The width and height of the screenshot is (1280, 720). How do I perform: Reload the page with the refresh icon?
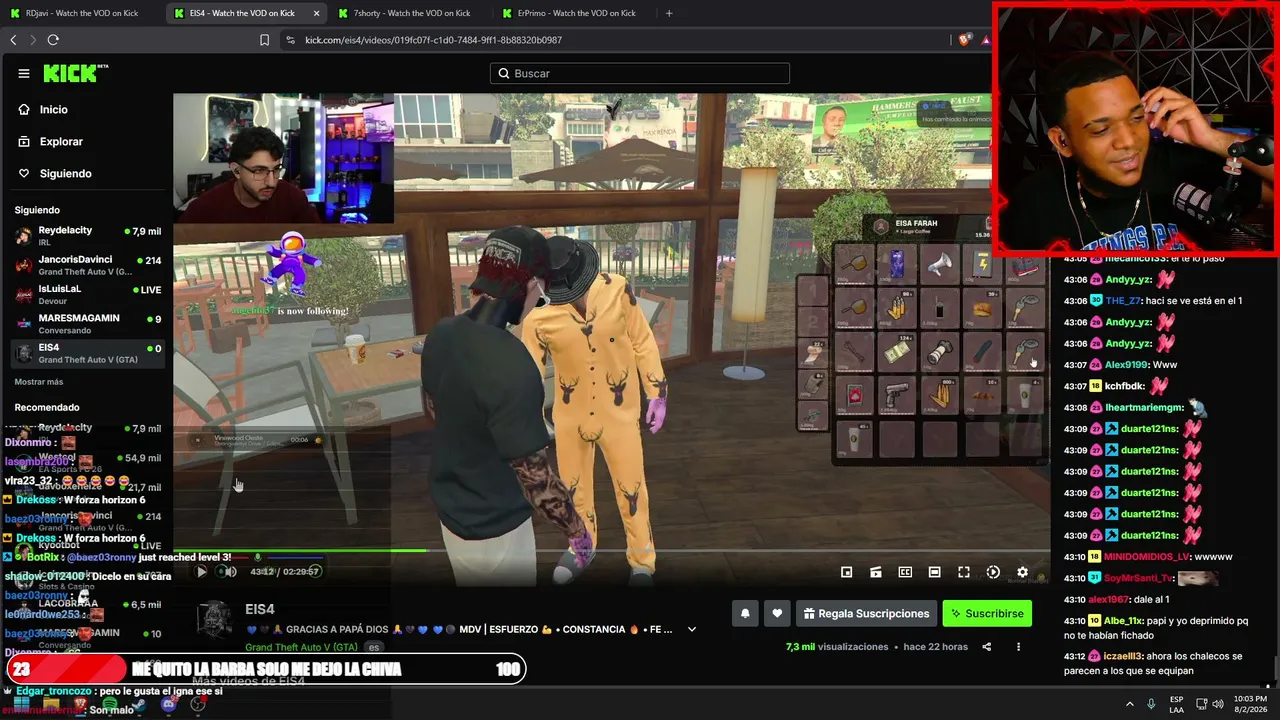point(53,40)
